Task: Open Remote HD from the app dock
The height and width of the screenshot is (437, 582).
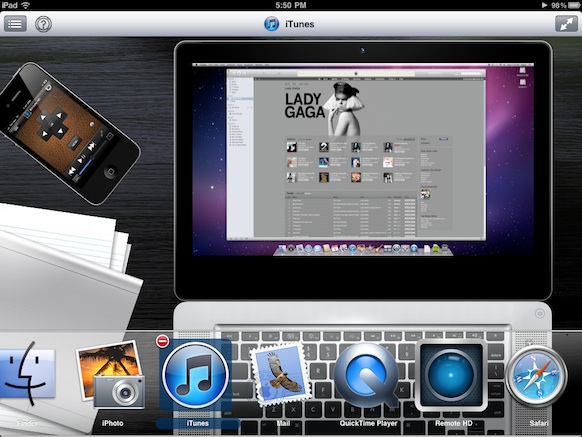Action: (x=451, y=375)
